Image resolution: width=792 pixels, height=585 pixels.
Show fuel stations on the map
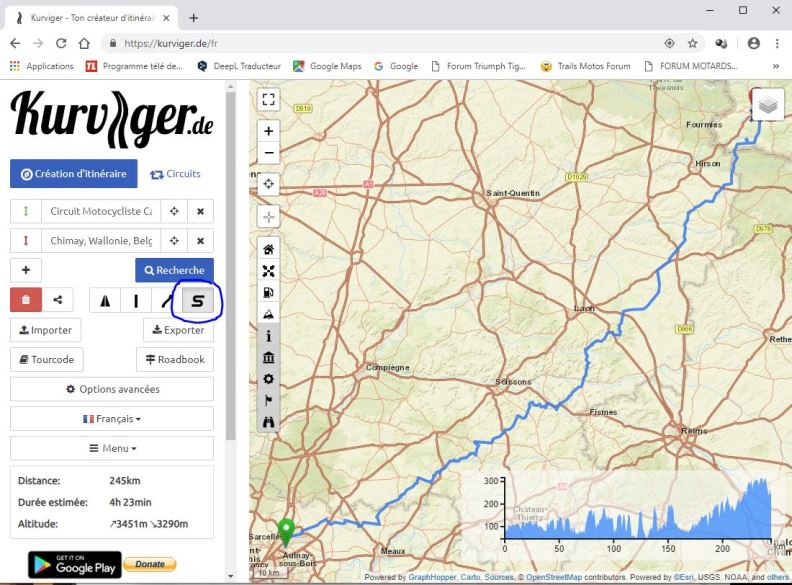(x=269, y=292)
